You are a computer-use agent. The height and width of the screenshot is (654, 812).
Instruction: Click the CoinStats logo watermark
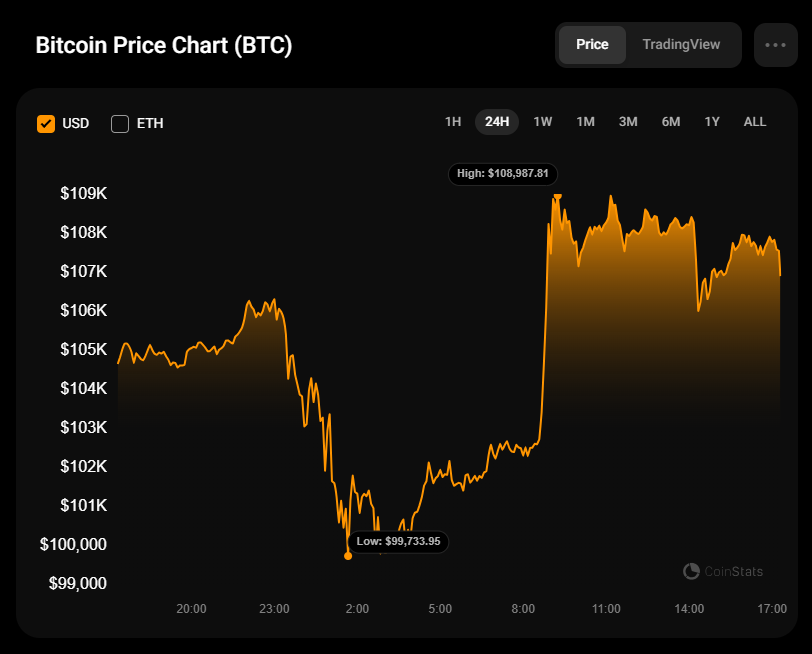click(723, 571)
